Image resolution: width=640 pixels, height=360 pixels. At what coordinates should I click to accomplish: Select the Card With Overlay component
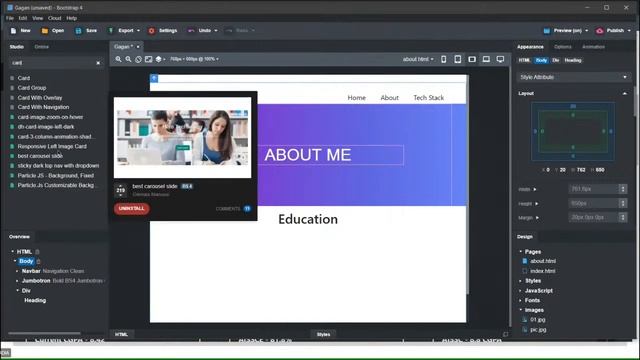40,98
